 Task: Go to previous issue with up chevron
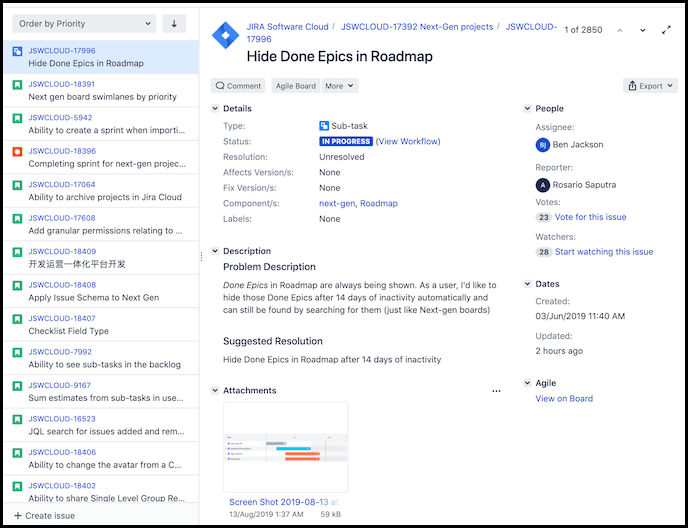click(x=620, y=30)
